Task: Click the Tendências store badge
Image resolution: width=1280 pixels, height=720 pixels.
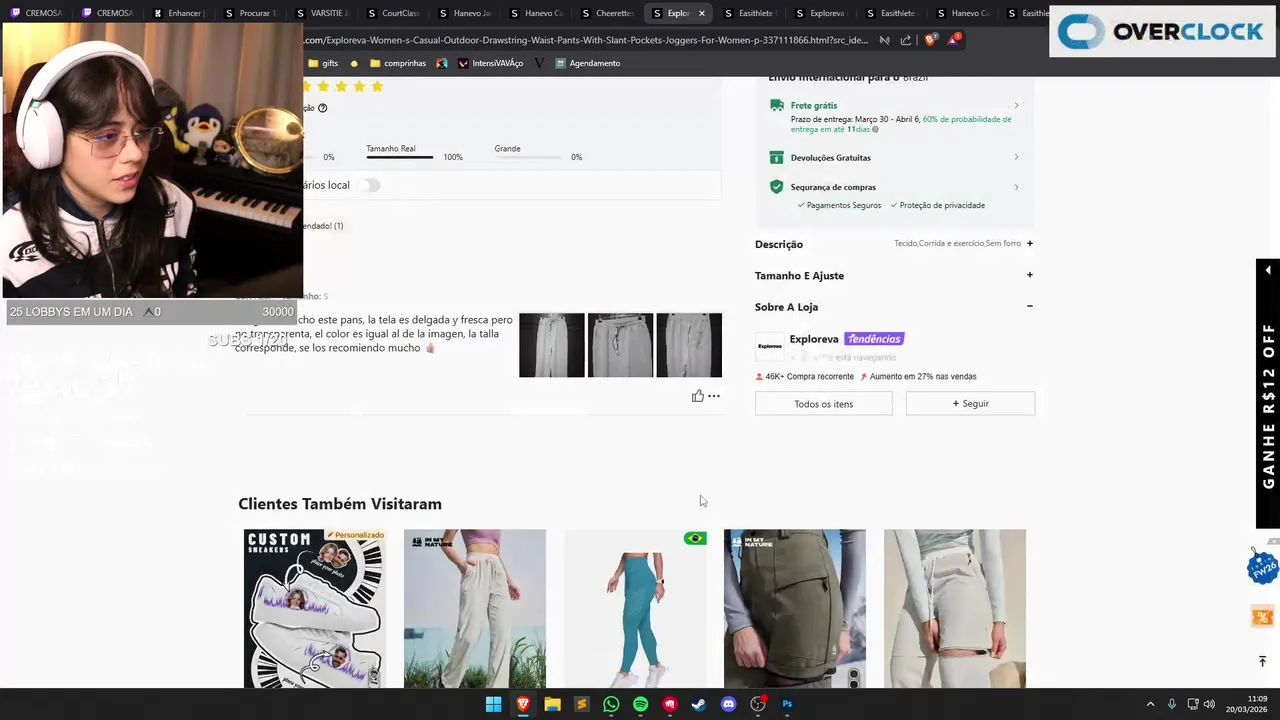Action: click(874, 339)
